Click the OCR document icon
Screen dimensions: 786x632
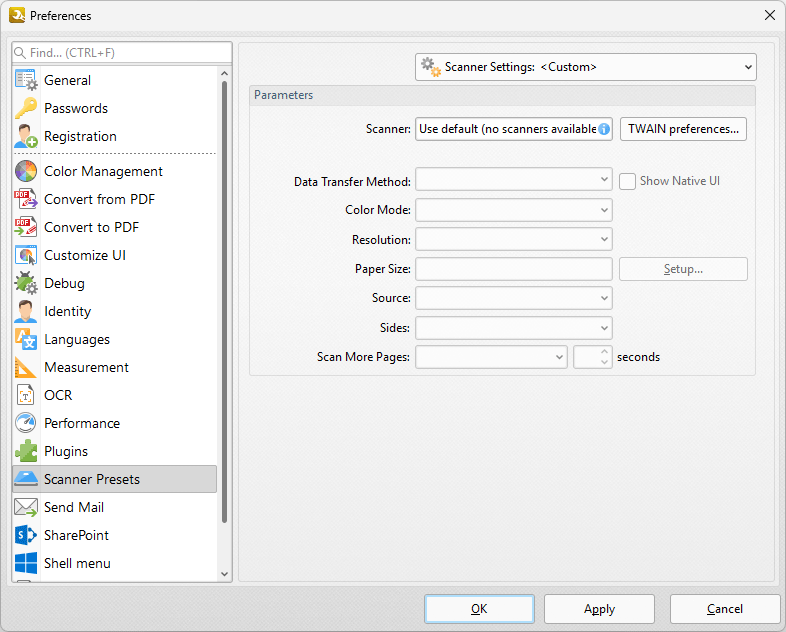pyautogui.click(x=26, y=395)
